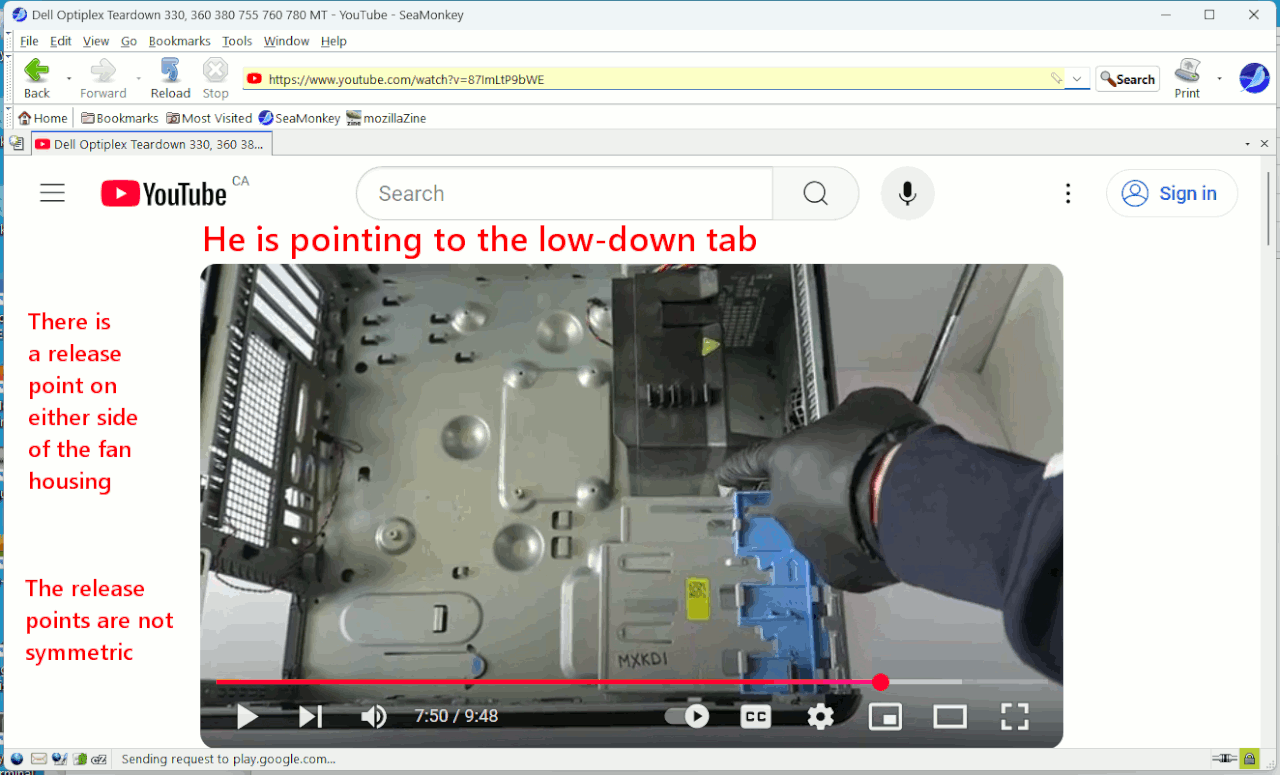Click the padlock security icon in status bar
This screenshot has height=775, width=1280.
[1250, 759]
